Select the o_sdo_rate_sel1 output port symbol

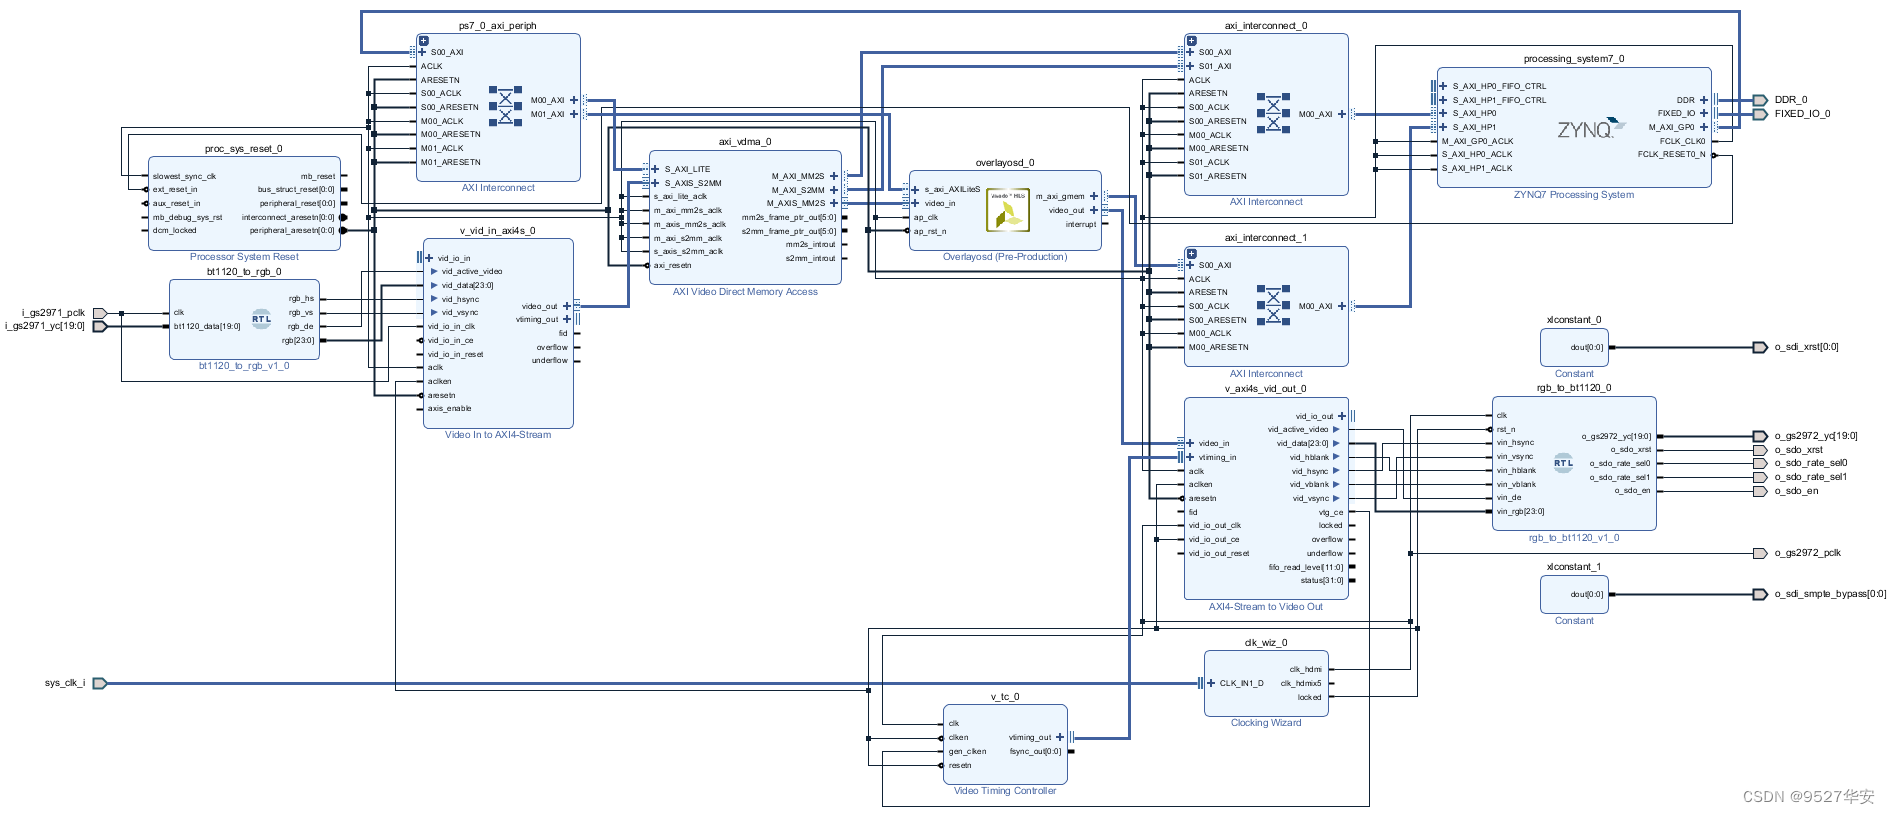1760,477
